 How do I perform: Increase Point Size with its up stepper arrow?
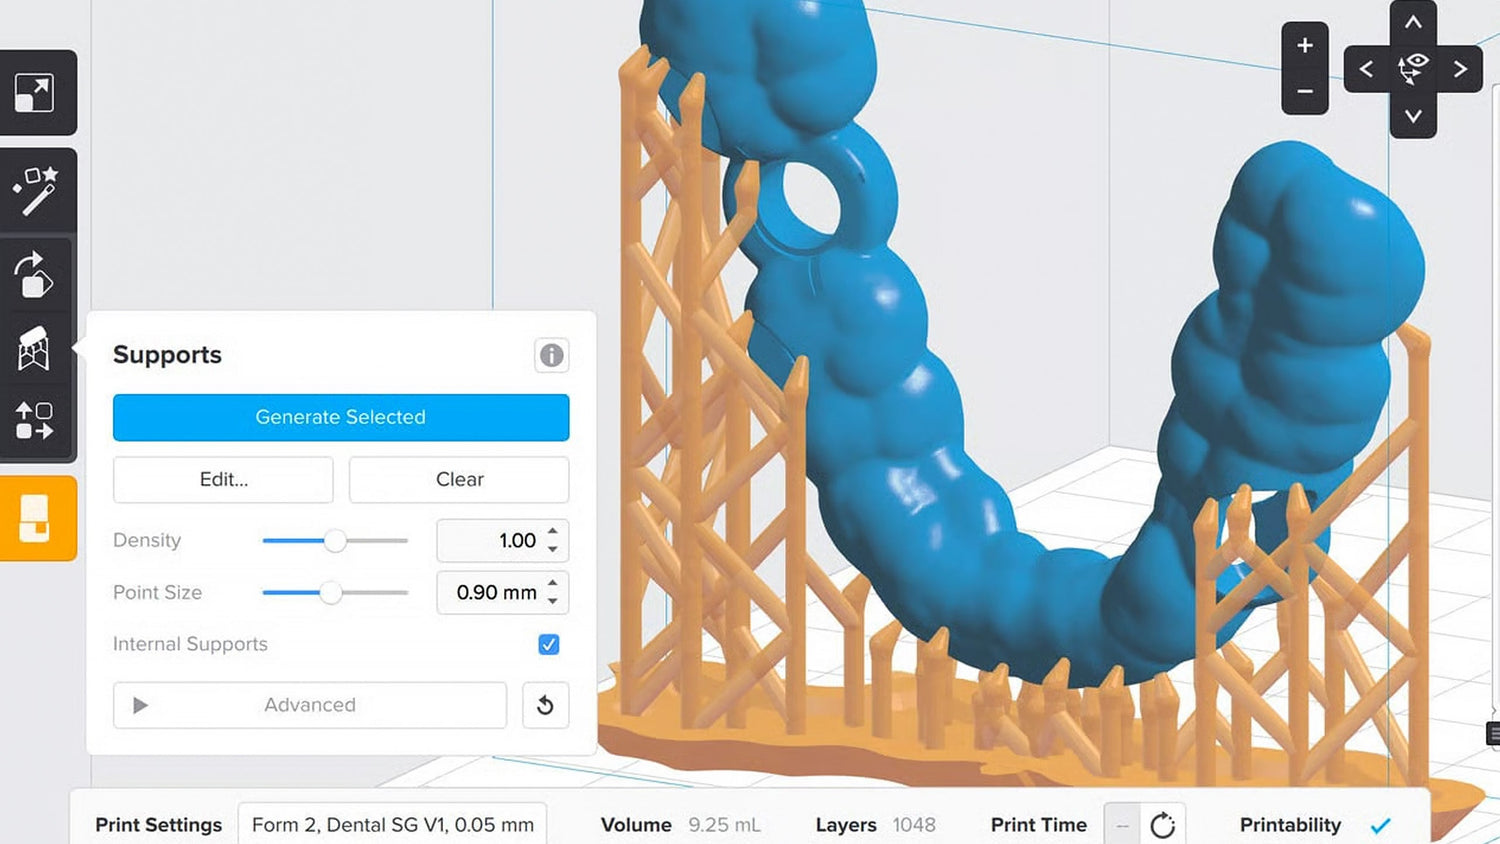coord(551,585)
